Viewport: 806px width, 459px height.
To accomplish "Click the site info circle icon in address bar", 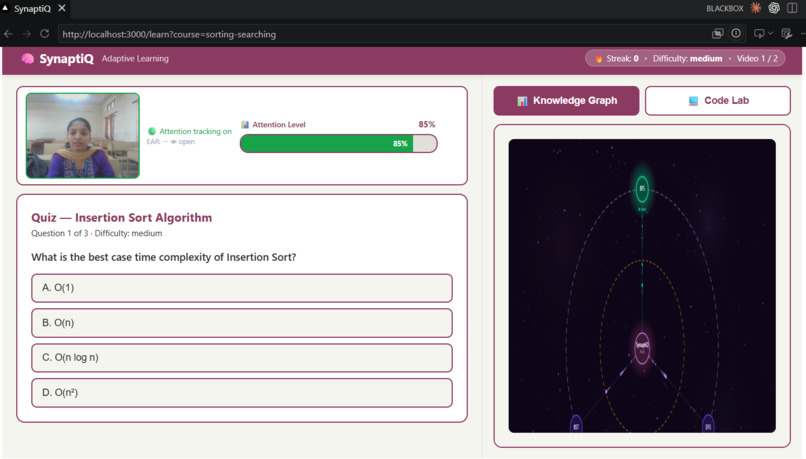I will [736, 33].
